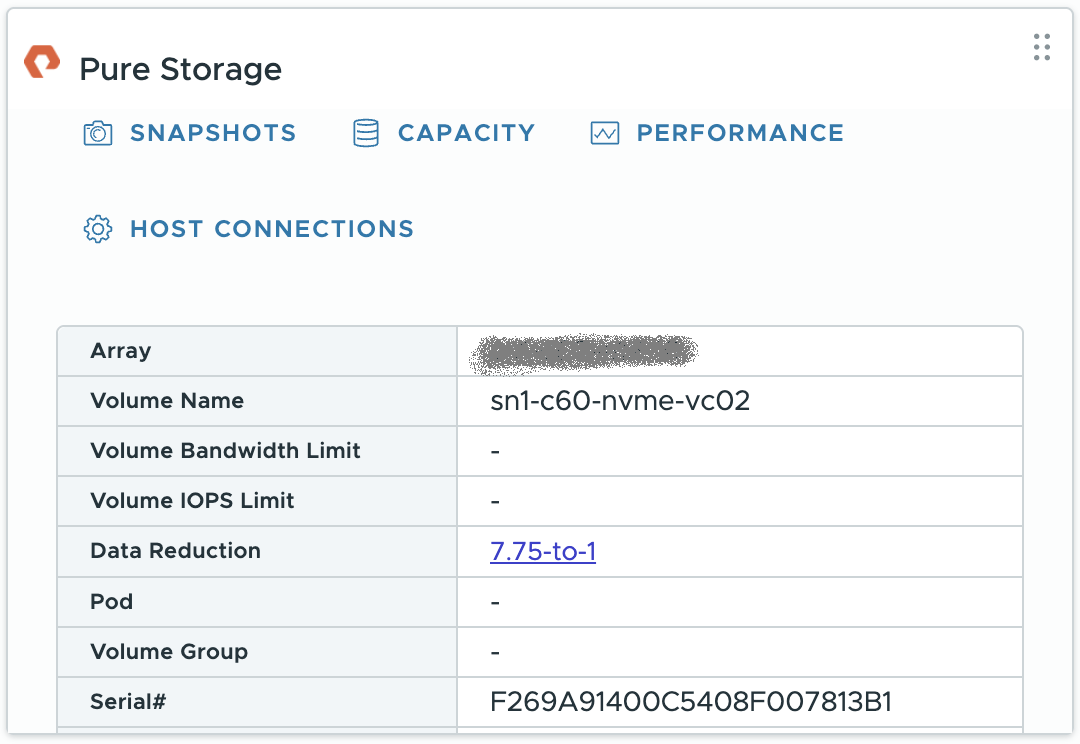1080x744 pixels.
Task: Switch to the SNAPSHOTS view
Action: click(213, 132)
